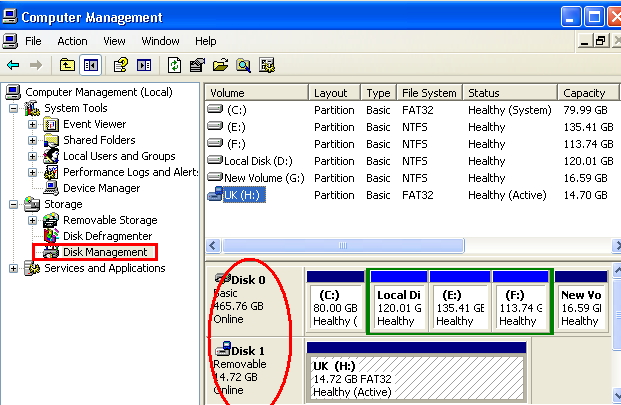Image resolution: width=621 pixels, height=405 pixels.
Task: Click the magnifier Explore toolbar icon
Action: pos(244,65)
